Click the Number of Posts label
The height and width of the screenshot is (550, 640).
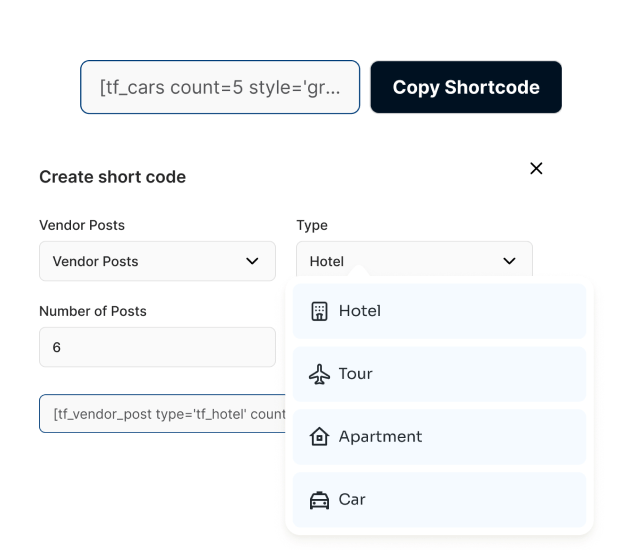pyautogui.click(x=93, y=311)
